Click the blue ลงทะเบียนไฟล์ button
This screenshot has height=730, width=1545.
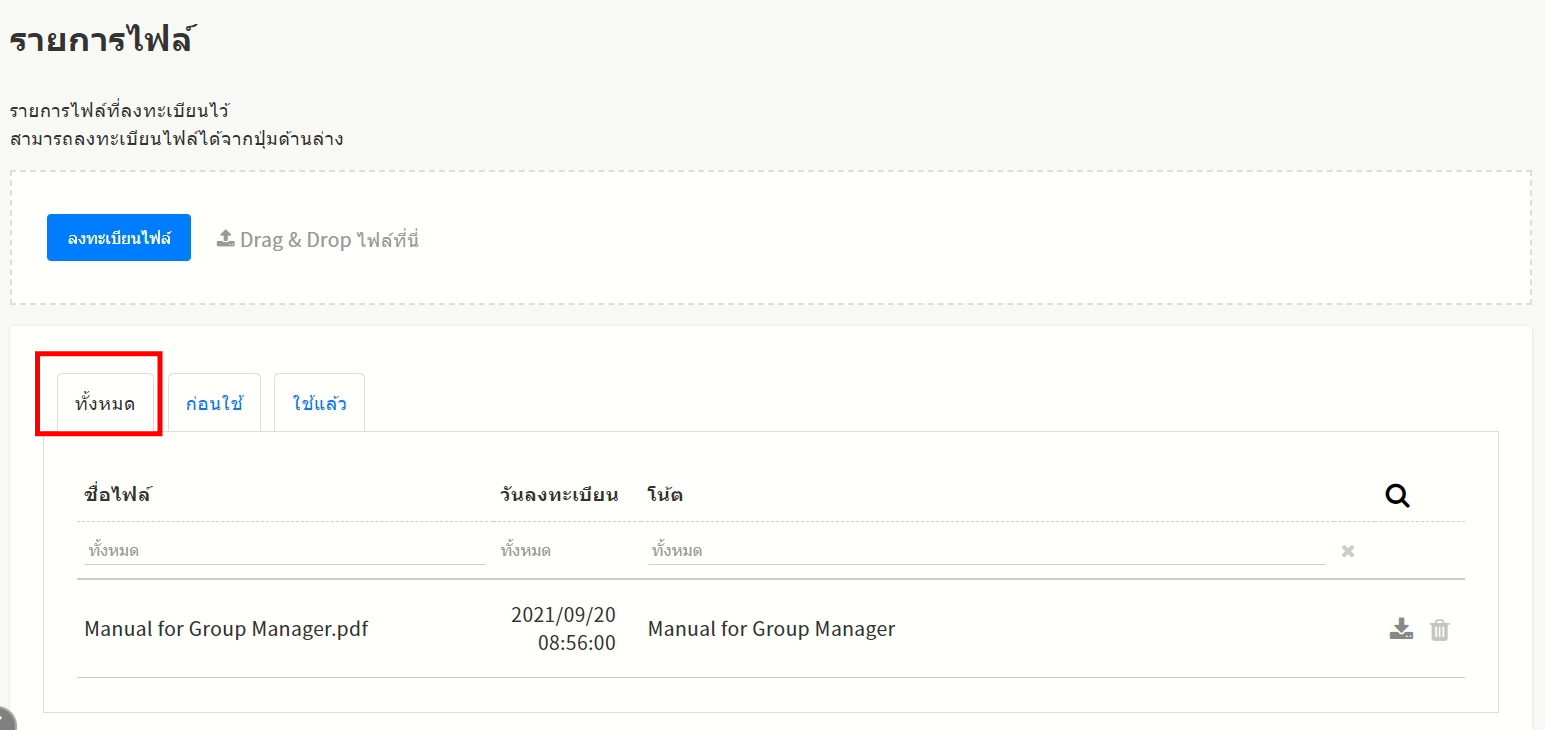click(x=118, y=238)
